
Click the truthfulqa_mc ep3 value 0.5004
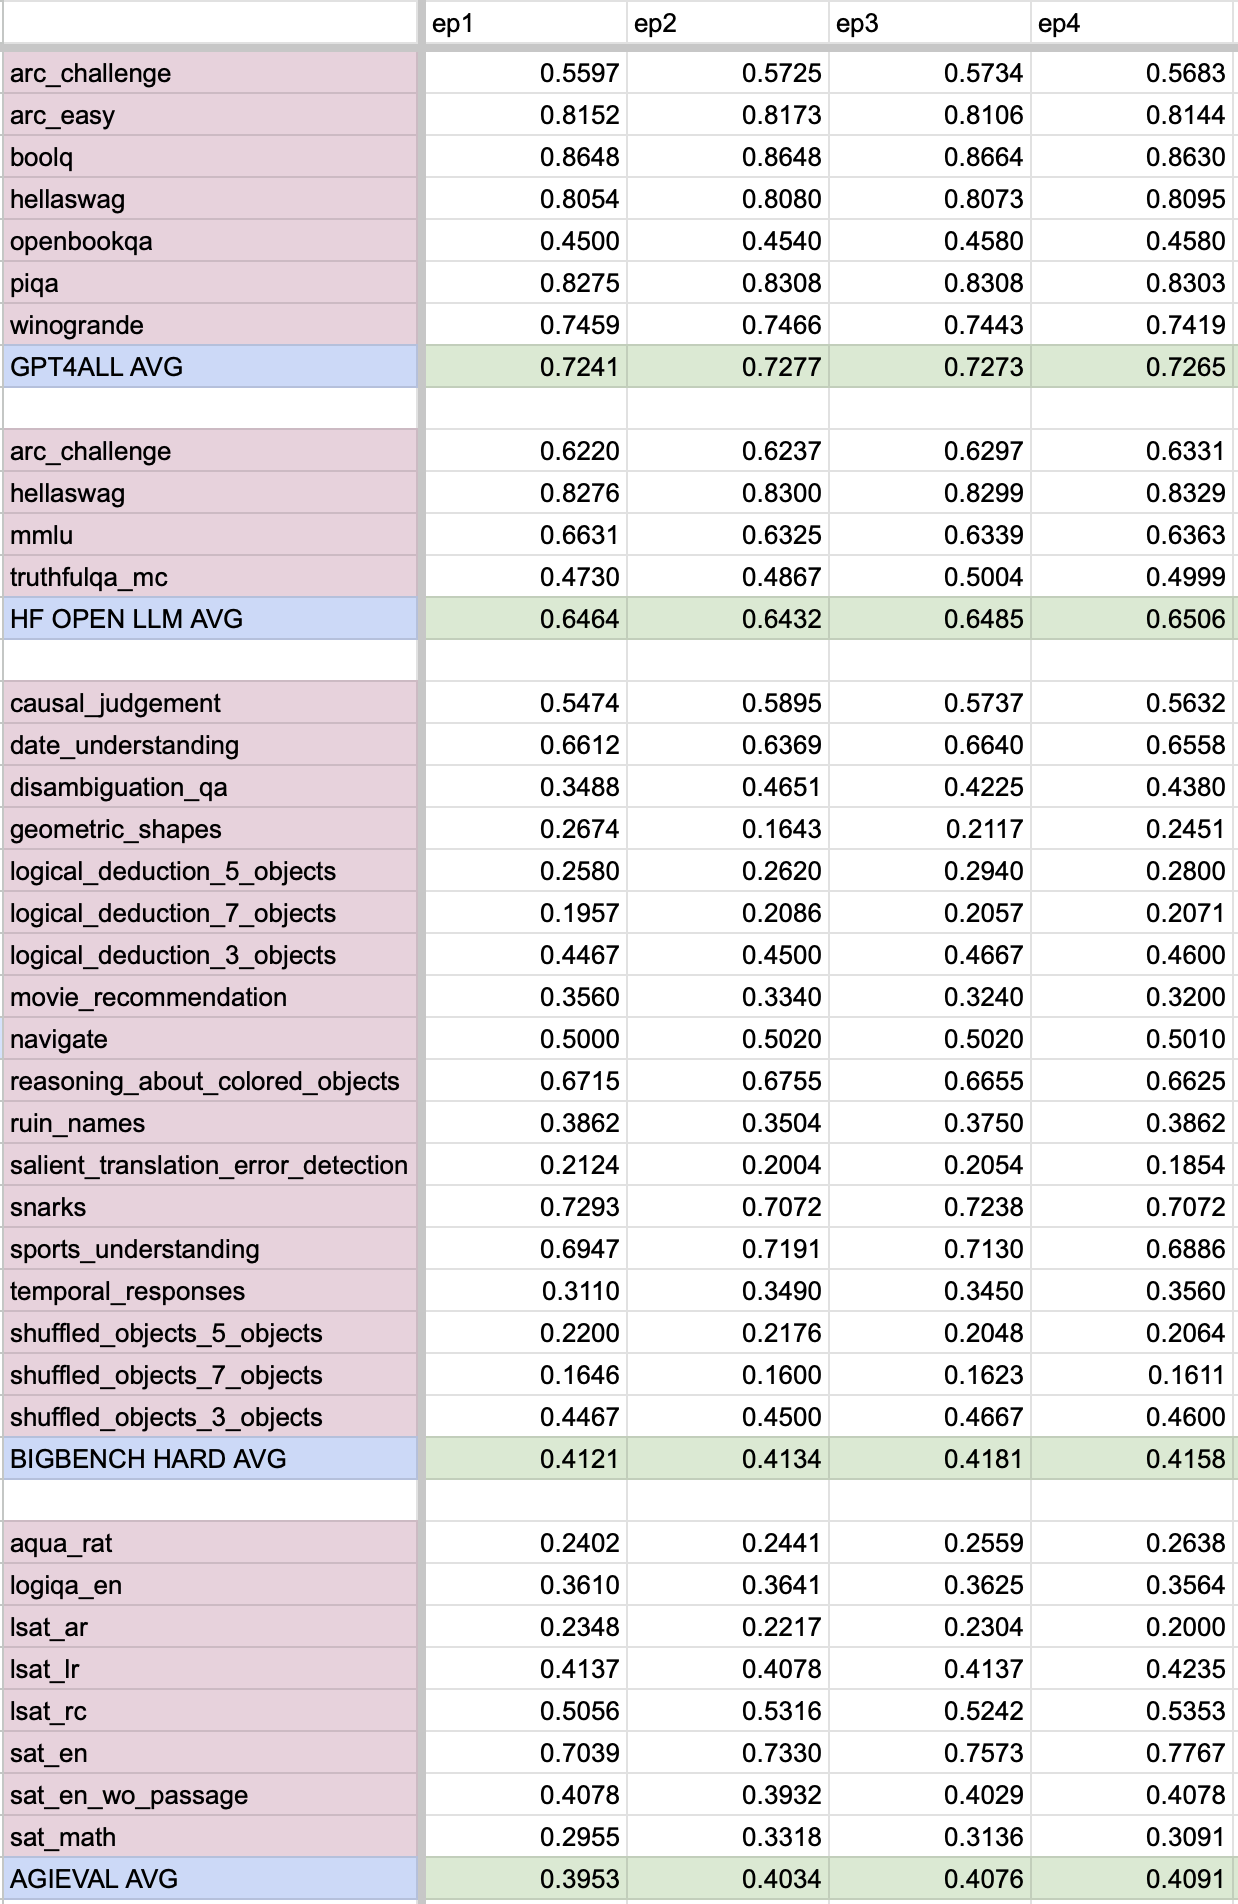(930, 577)
